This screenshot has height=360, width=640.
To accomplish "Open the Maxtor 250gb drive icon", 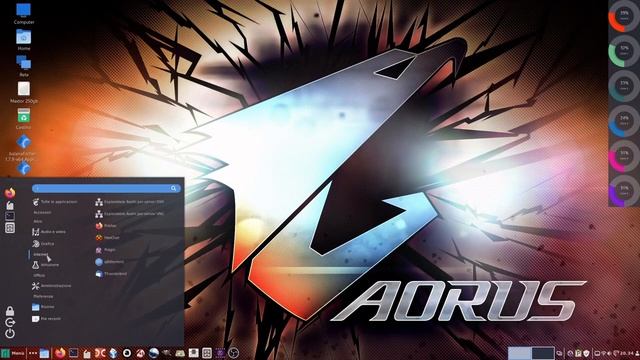I will click(24, 92).
